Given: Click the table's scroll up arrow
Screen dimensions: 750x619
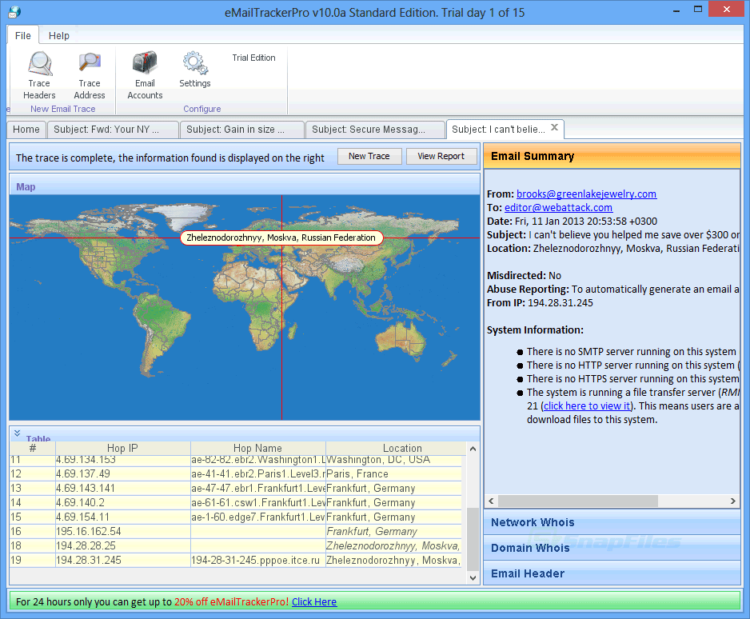Looking at the screenshot, I should point(473,449).
